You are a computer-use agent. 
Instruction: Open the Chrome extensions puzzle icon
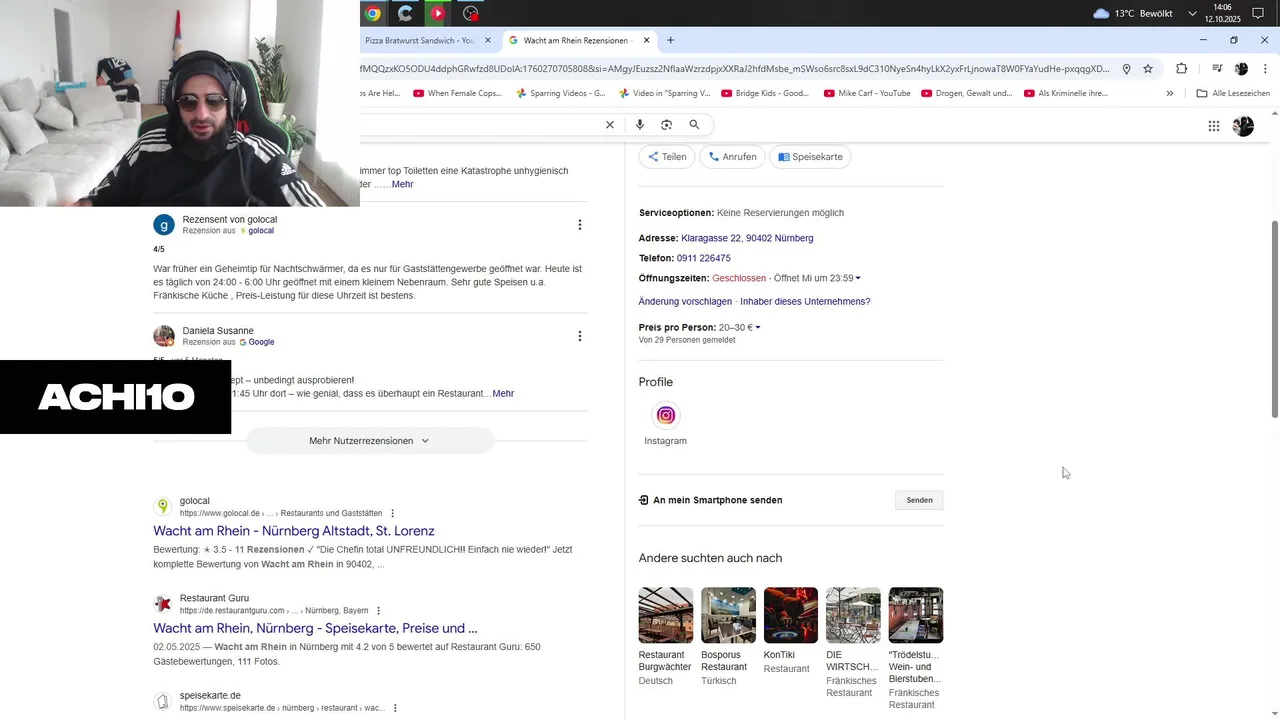pos(1182,69)
